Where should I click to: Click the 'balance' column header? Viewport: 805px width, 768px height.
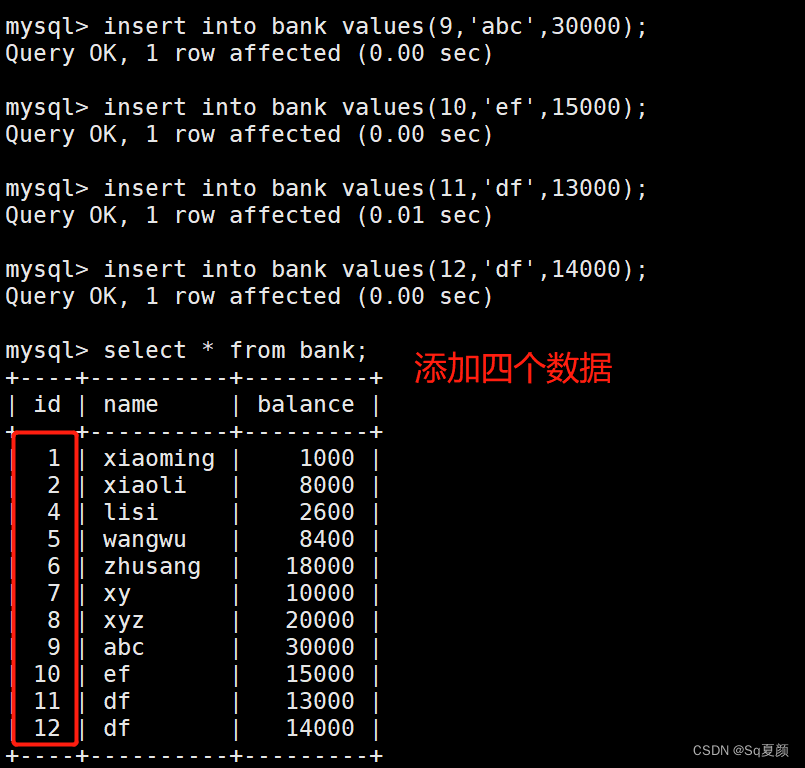tap(306, 405)
